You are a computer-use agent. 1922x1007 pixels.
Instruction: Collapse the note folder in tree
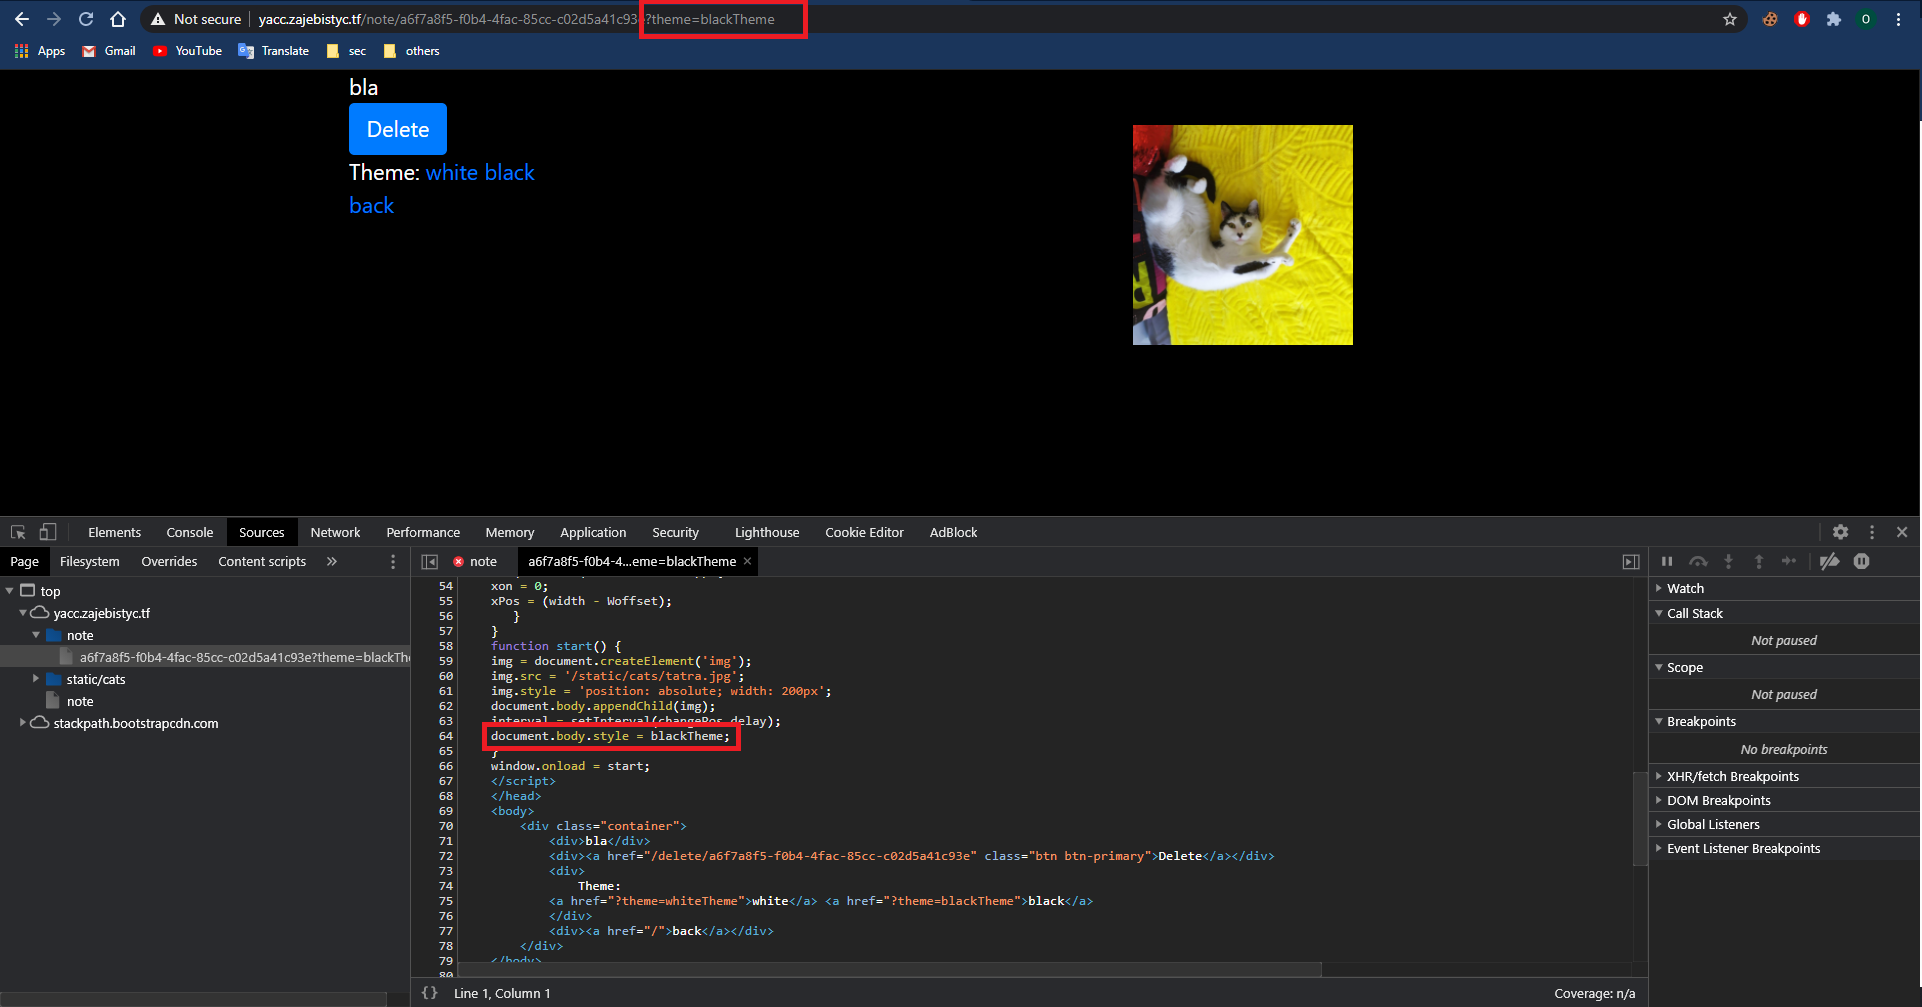click(x=36, y=635)
